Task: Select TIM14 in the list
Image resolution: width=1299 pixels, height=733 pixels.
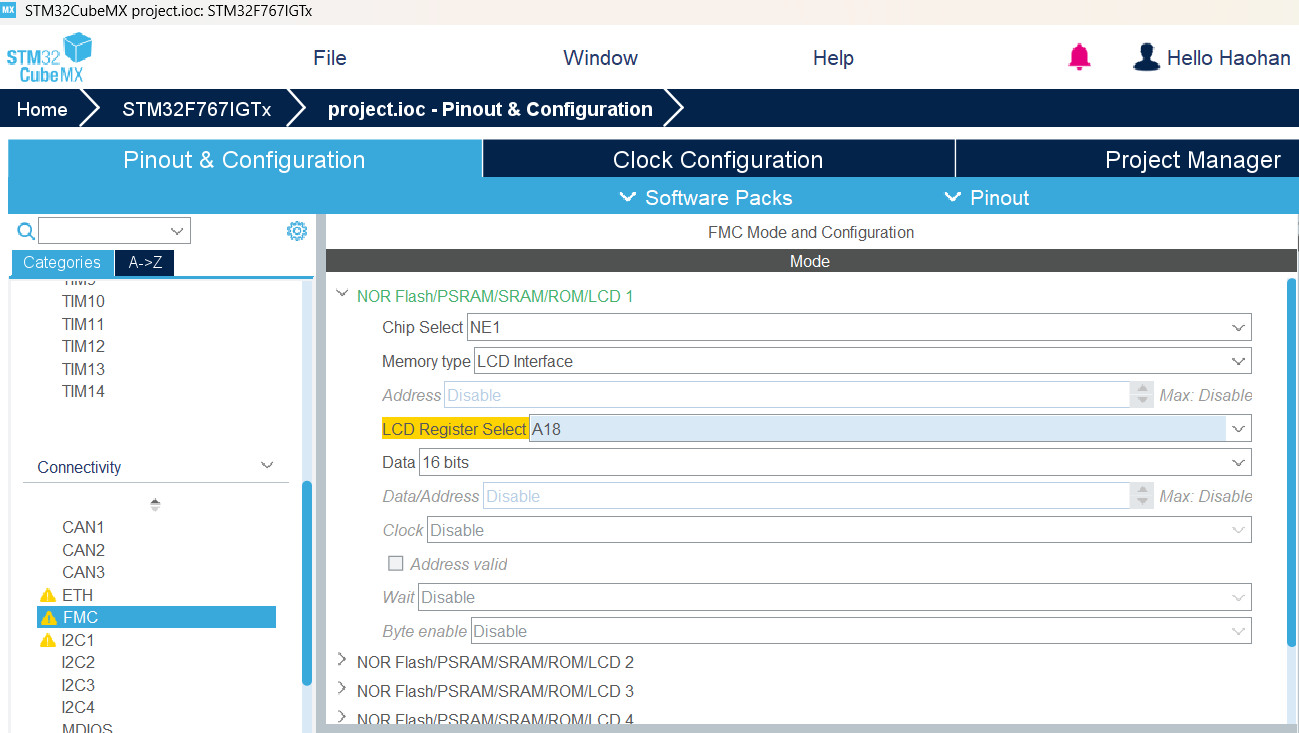Action: [x=83, y=391]
